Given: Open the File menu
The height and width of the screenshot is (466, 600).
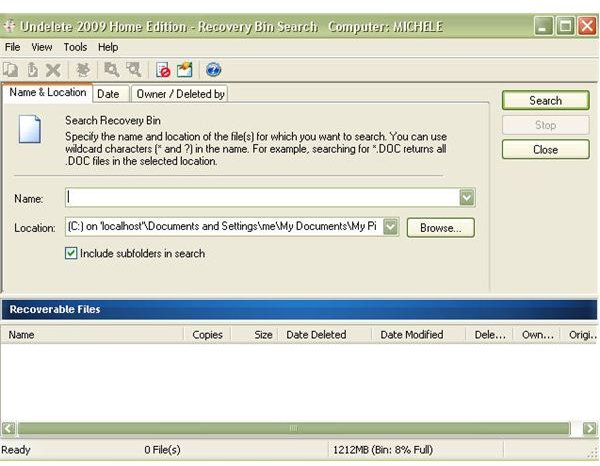Looking at the screenshot, I should point(13,47).
